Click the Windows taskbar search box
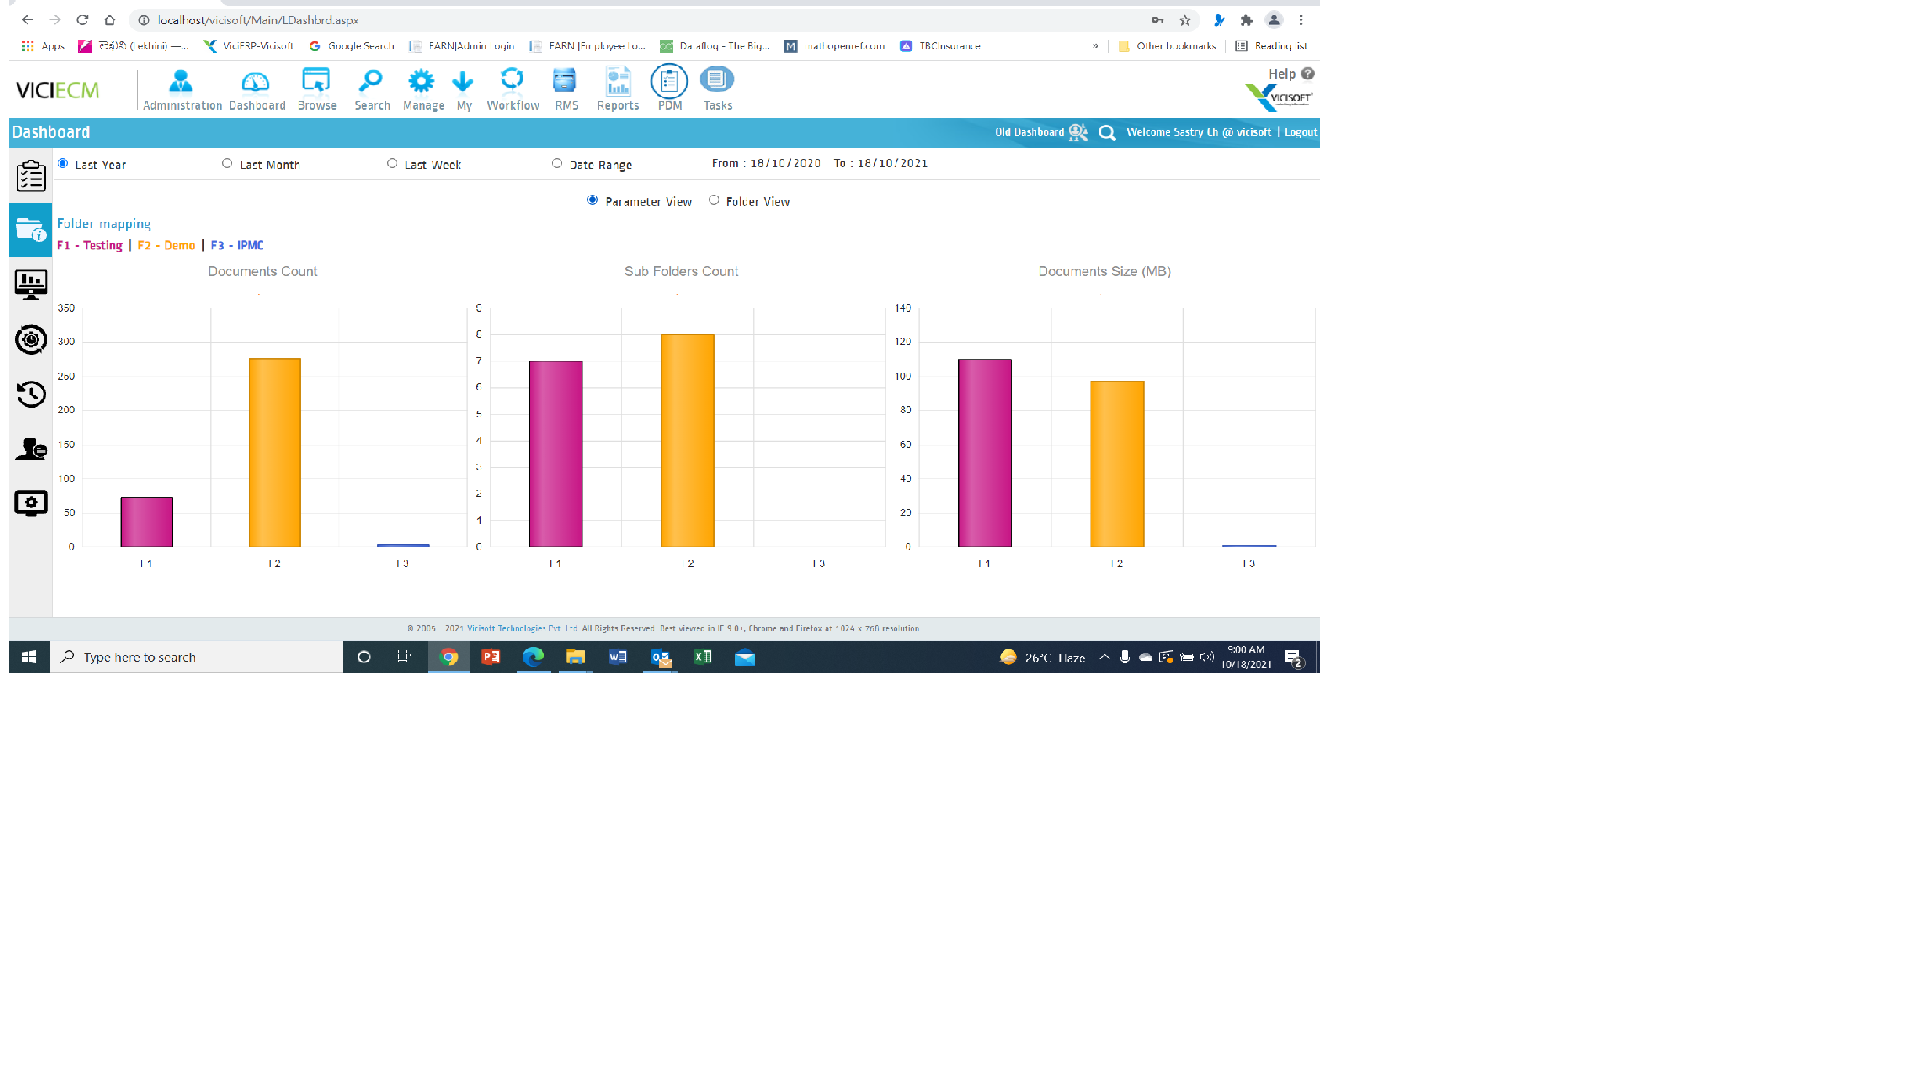Screen dimensions: 1920x1080 [197, 657]
